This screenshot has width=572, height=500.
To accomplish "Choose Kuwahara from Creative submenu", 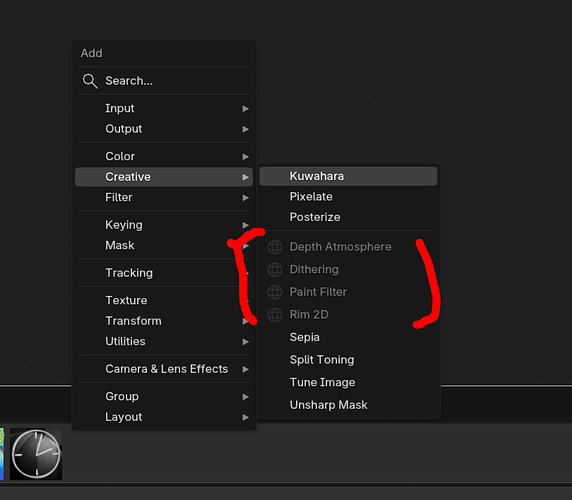I will point(348,176).
